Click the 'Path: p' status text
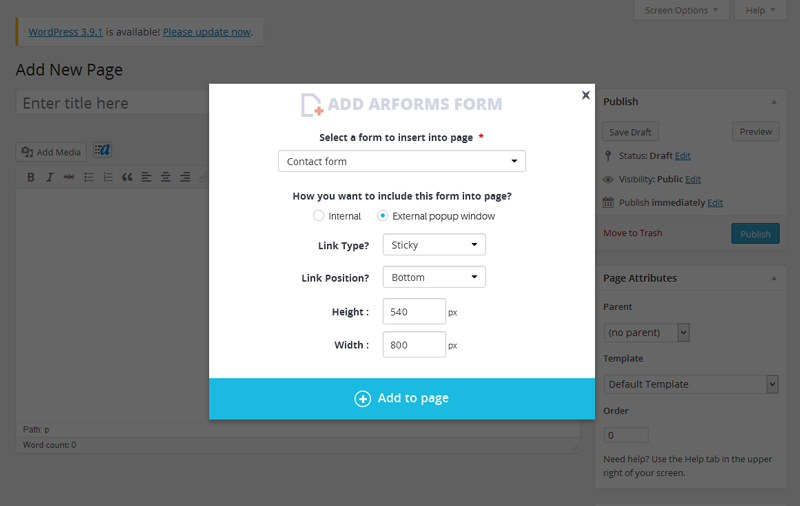This screenshot has width=800, height=506. coord(36,429)
